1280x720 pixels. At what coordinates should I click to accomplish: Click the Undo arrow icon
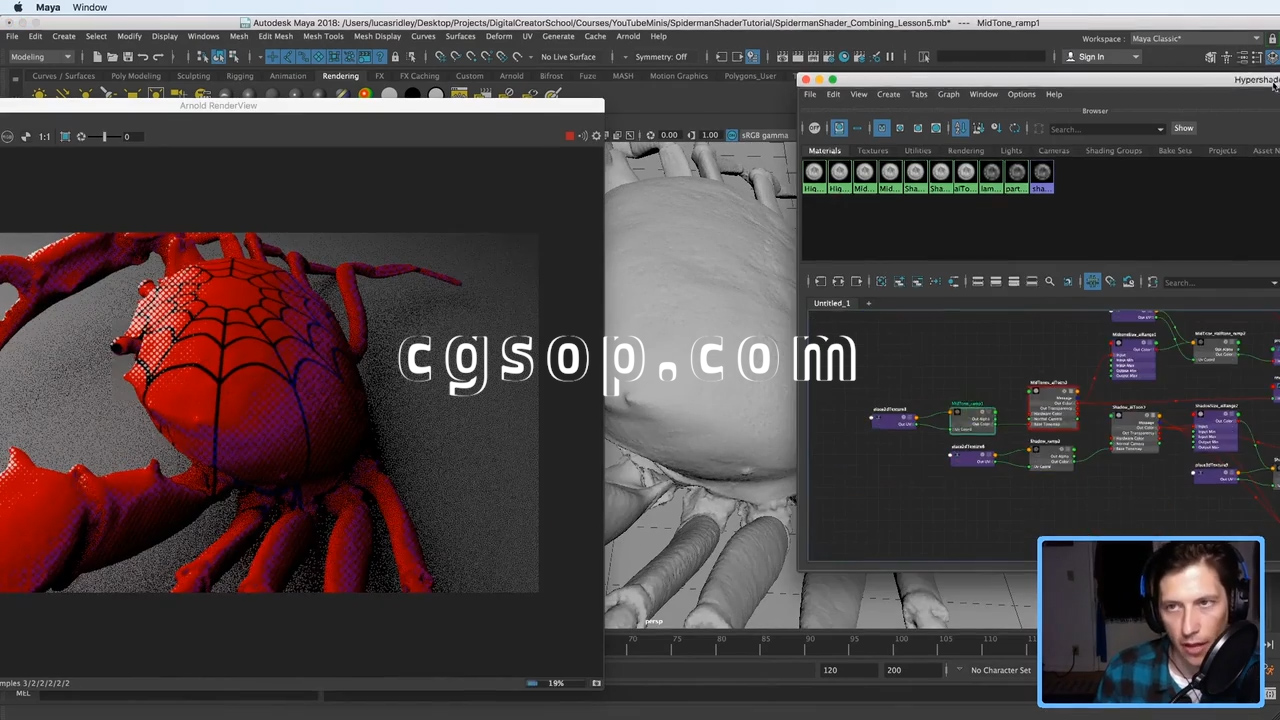[x=143, y=57]
